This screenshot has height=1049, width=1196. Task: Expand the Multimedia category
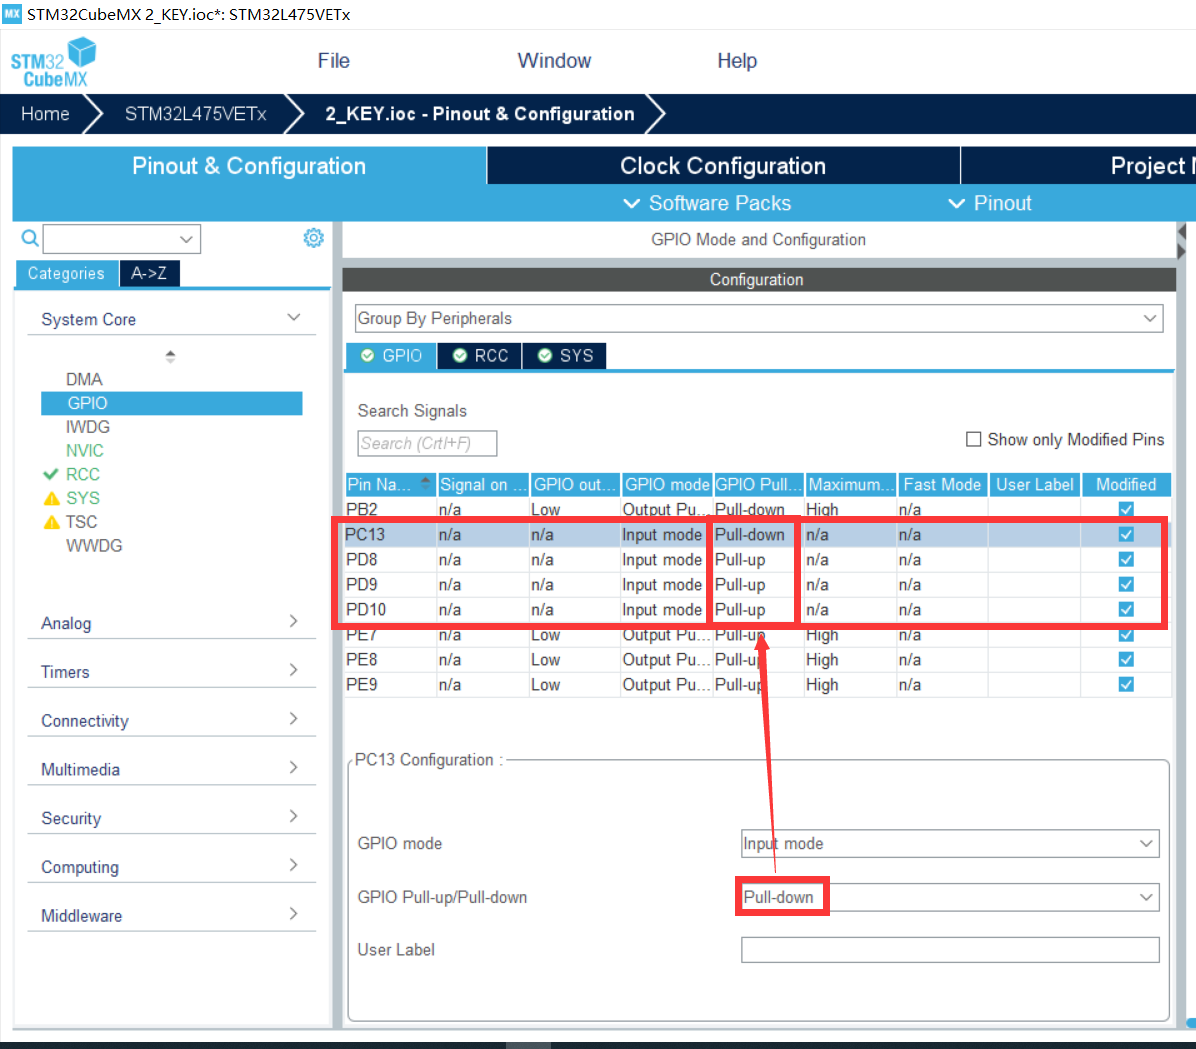(172, 769)
